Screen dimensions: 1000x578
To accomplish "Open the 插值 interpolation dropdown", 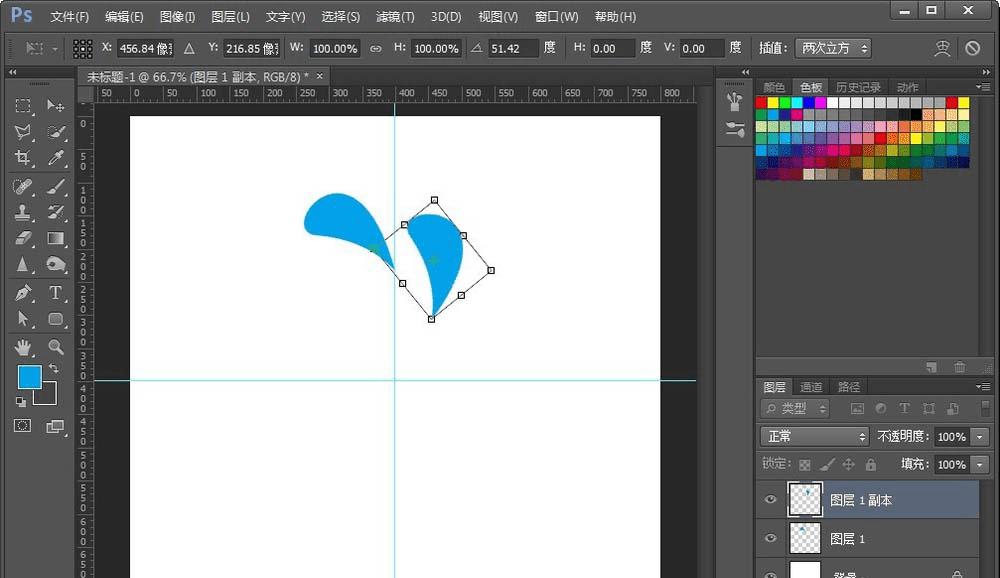I will point(833,48).
